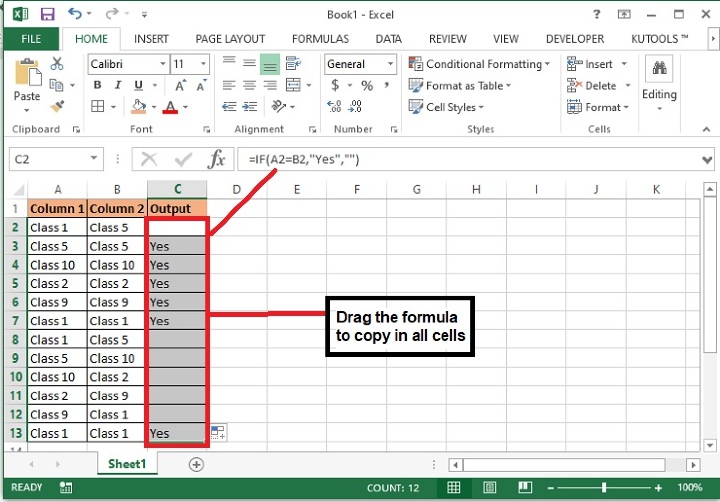Switch to the PAGE LAYOUT tab

click(230, 39)
